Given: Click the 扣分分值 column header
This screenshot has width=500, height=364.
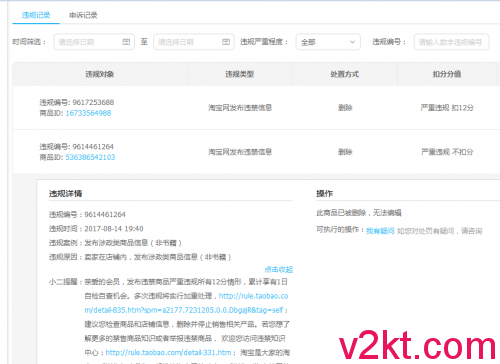Looking at the screenshot, I should point(447,74).
